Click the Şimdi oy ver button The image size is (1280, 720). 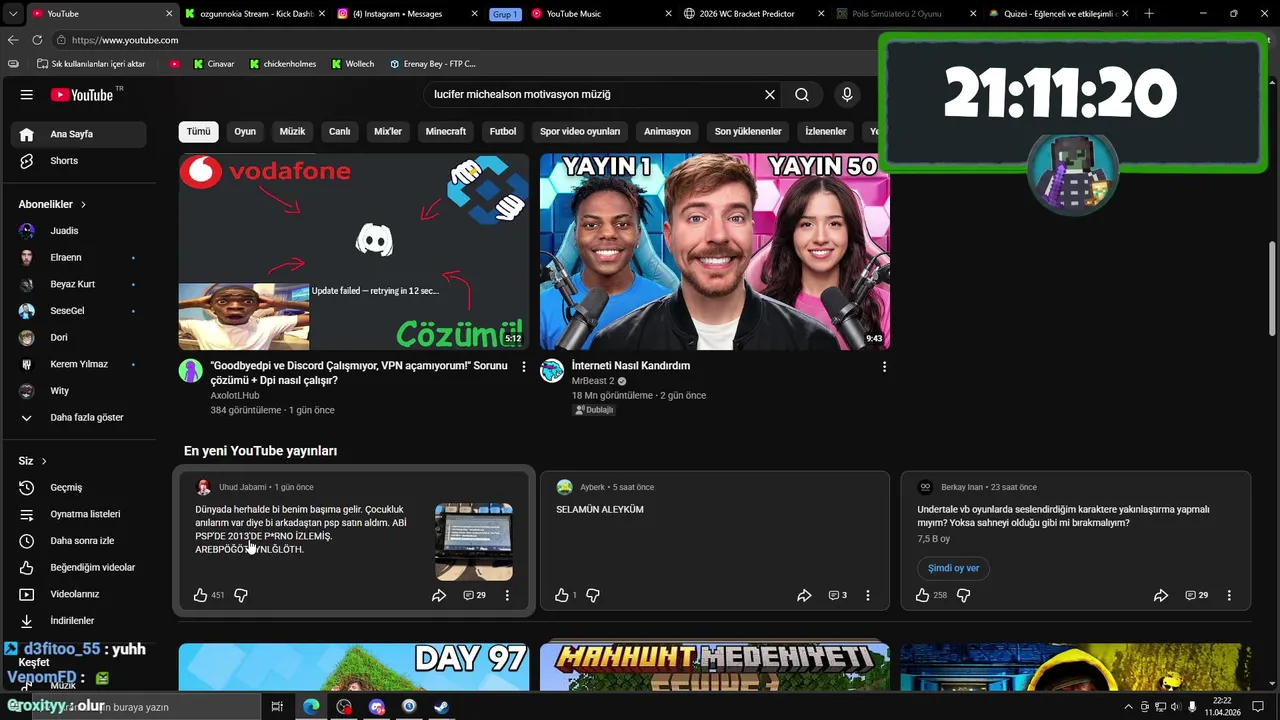coord(953,568)
